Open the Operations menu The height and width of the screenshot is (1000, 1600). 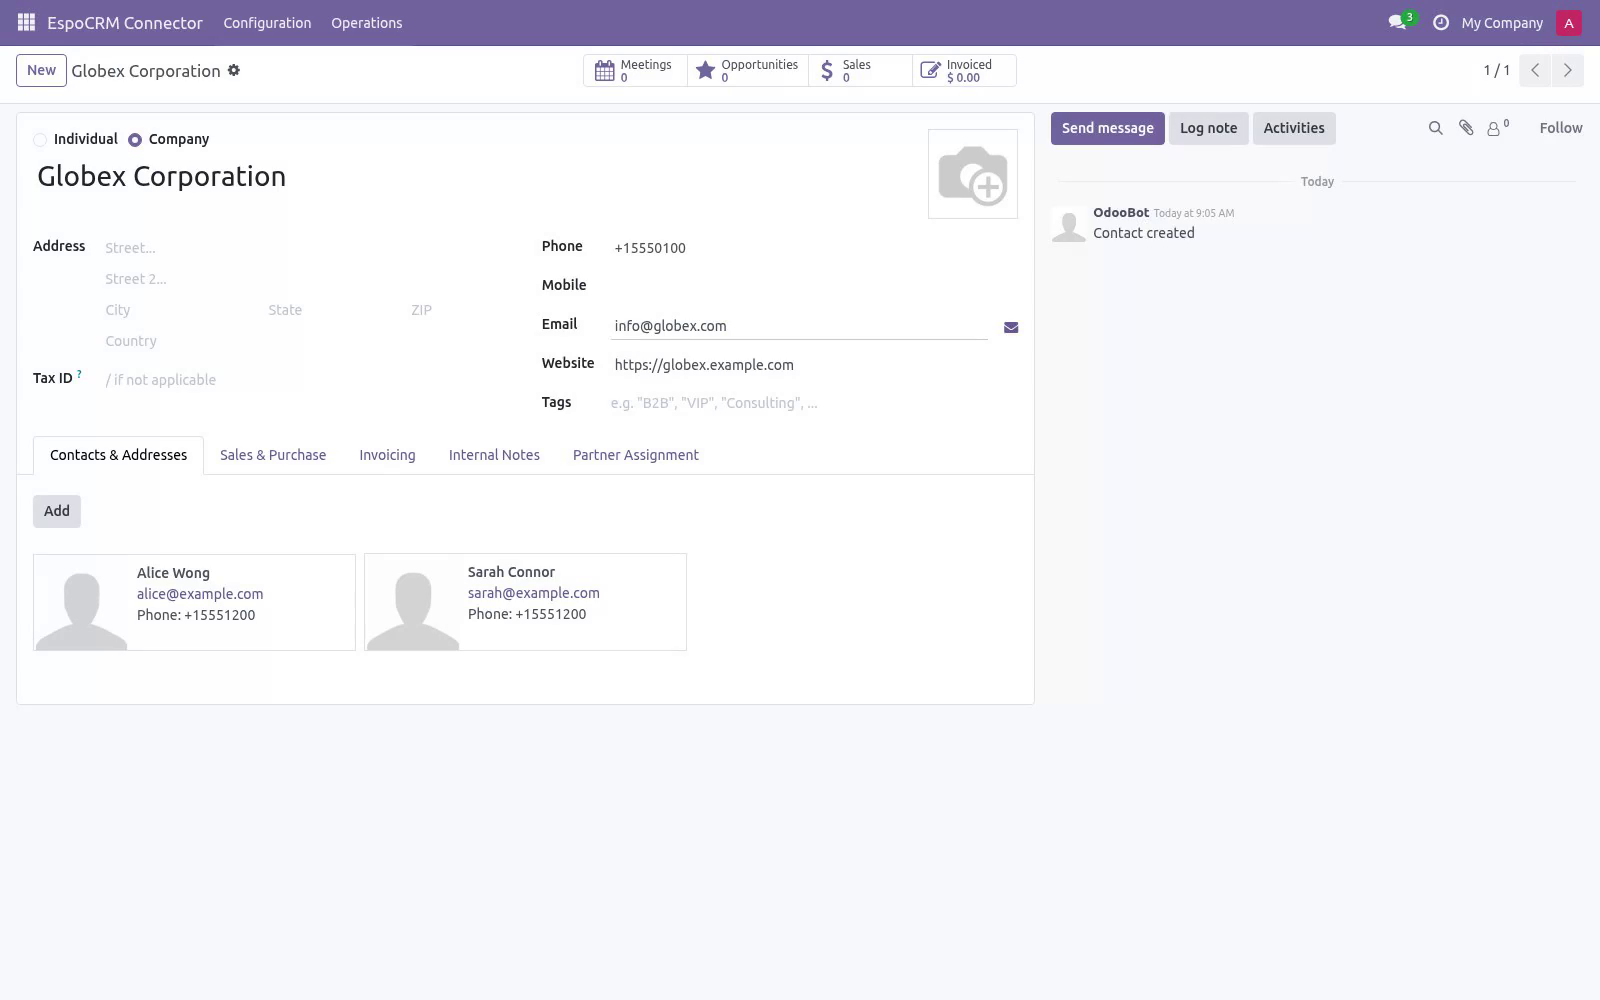(x=367, y=23)
